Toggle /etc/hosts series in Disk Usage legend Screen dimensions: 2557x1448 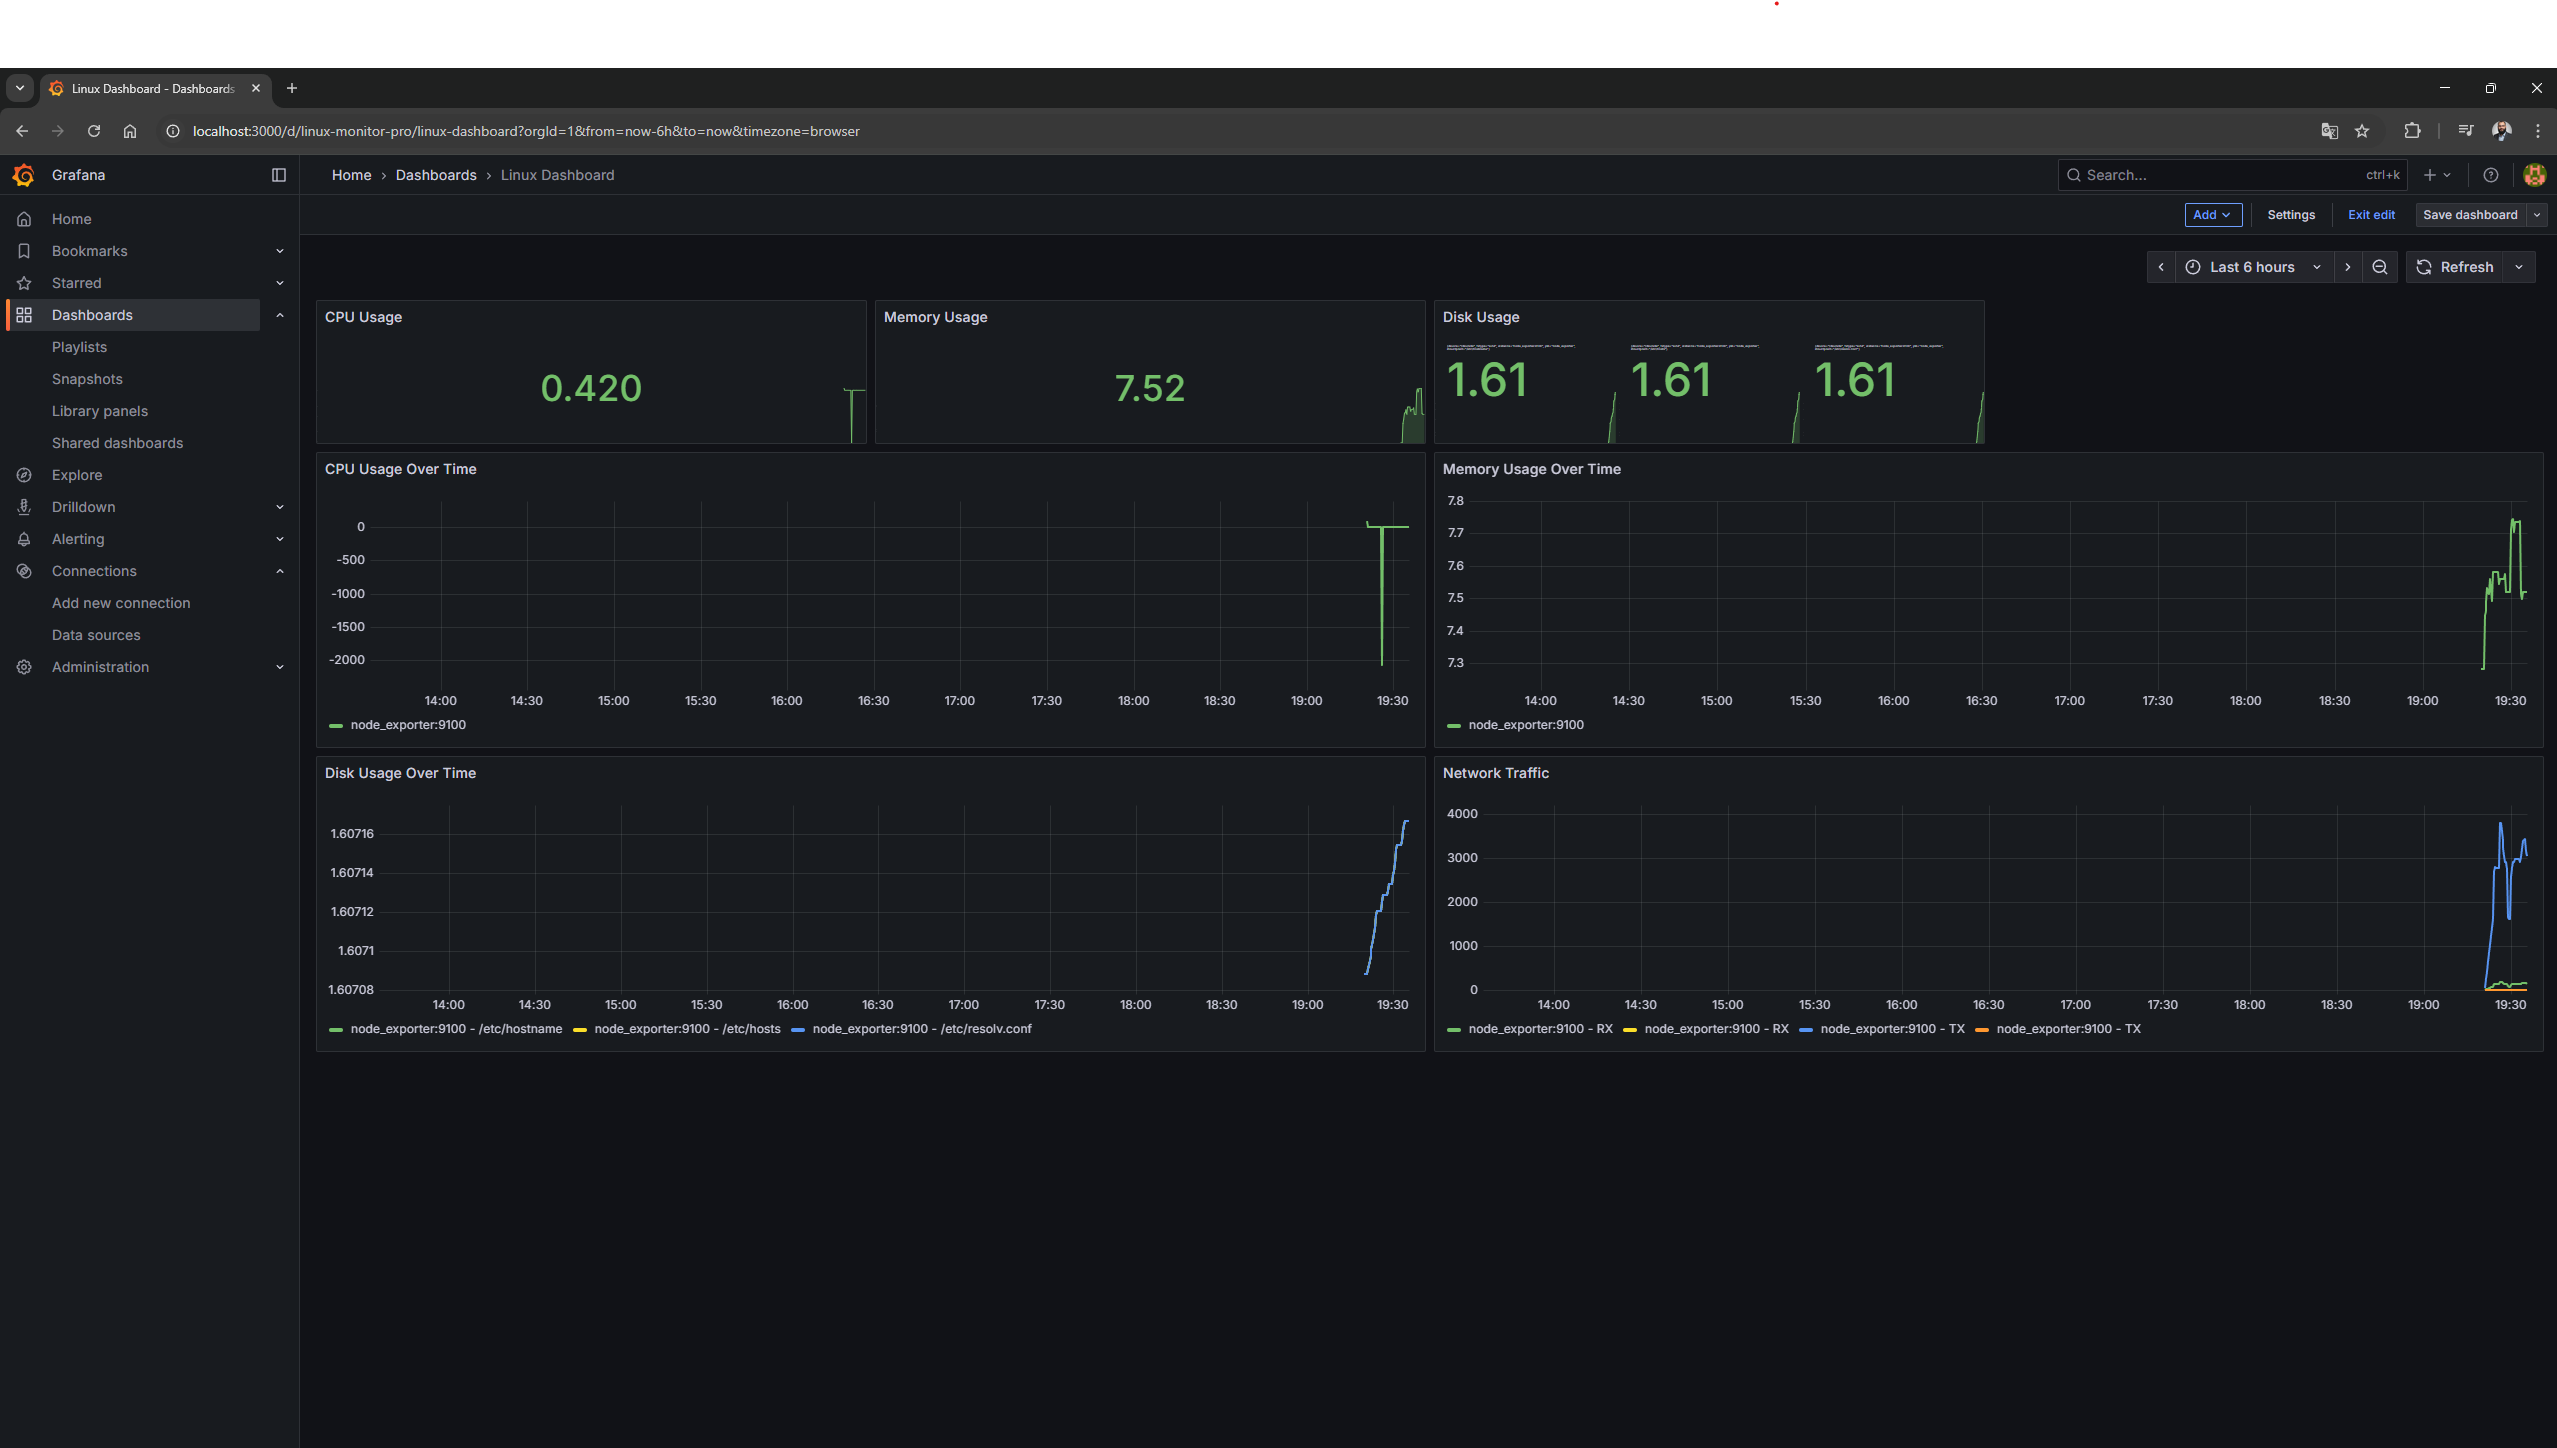(686, 1029)
